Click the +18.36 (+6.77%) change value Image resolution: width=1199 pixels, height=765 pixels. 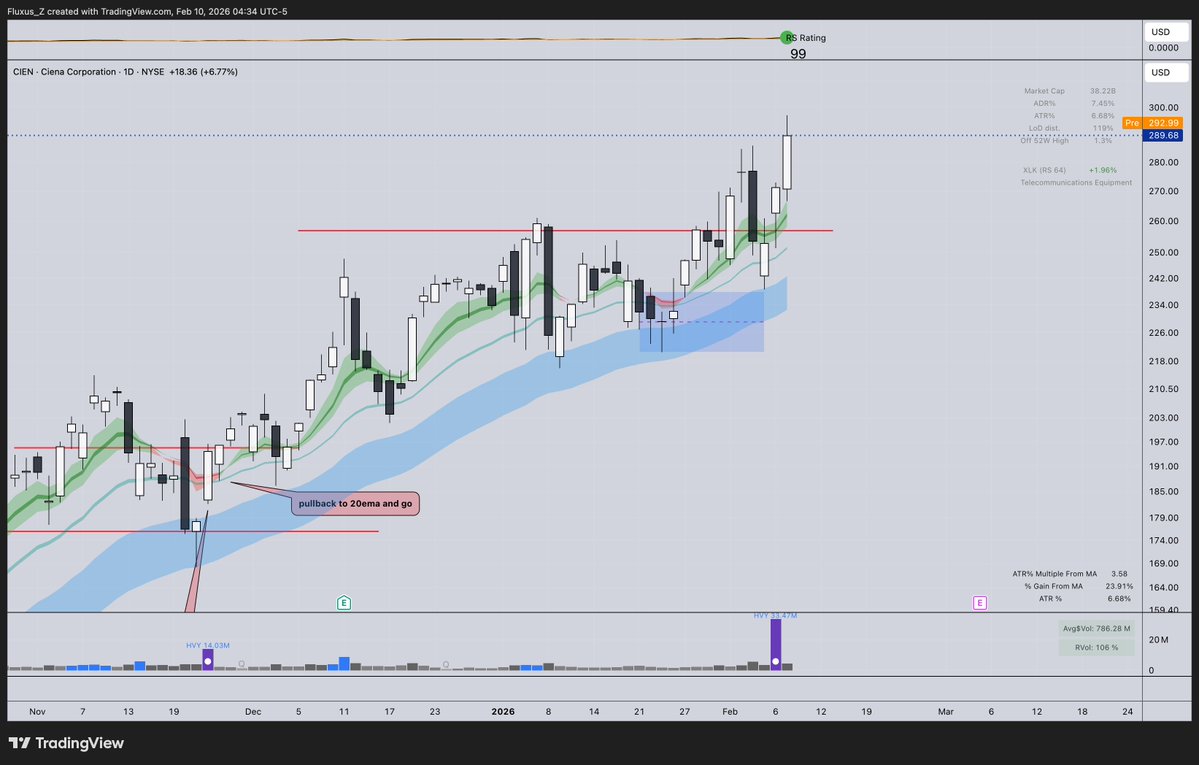[x=203, y=72]
